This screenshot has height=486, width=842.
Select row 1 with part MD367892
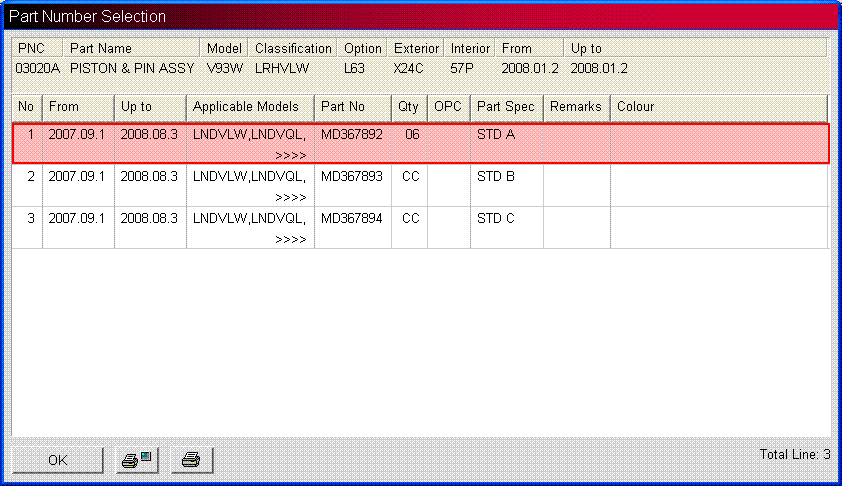point(351,134)
